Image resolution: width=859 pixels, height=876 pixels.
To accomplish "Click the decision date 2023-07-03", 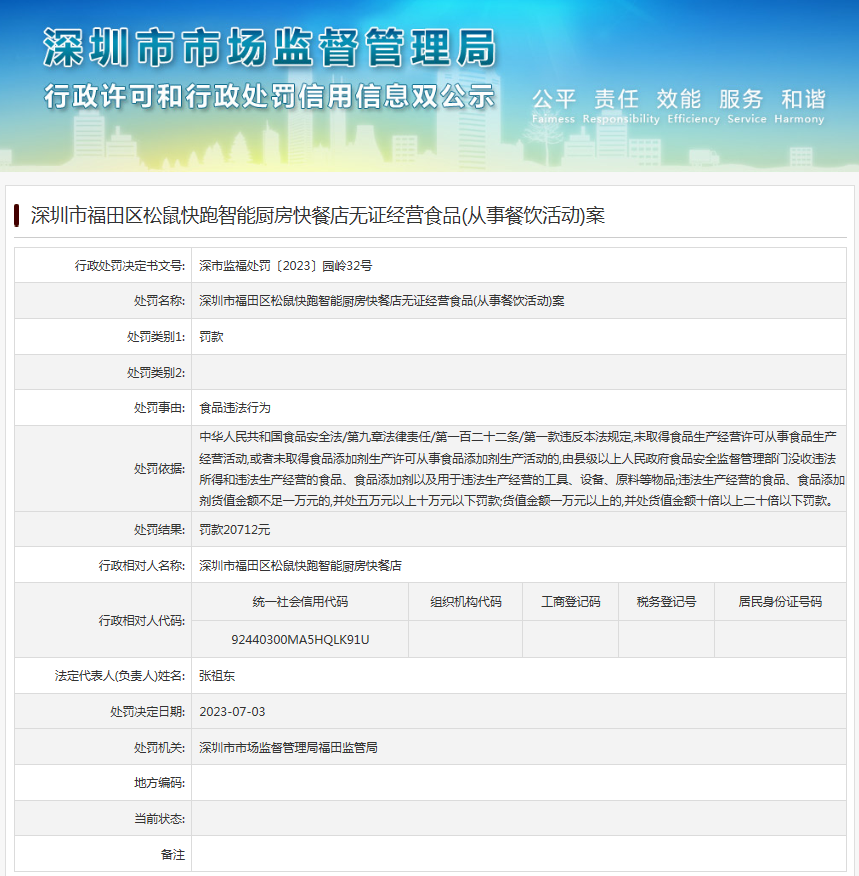I will 232,712.
